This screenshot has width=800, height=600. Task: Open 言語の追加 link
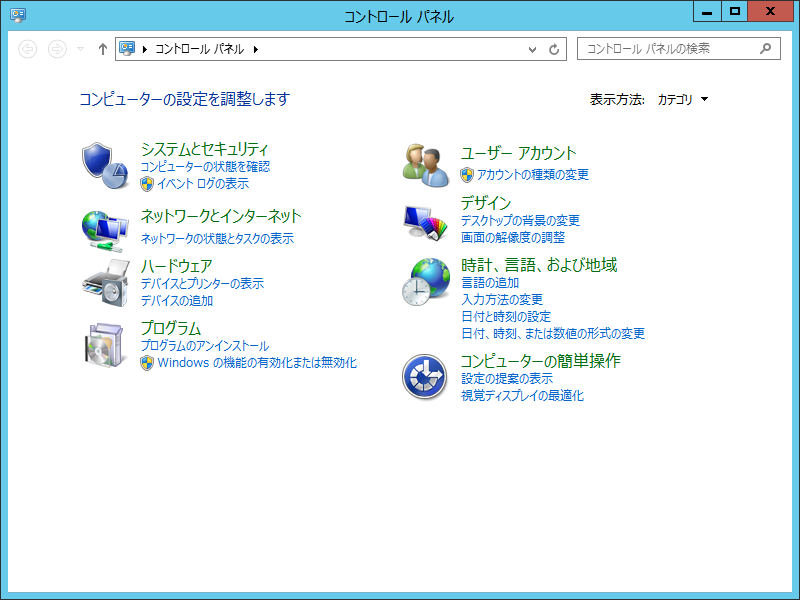(x=490, y=283)
